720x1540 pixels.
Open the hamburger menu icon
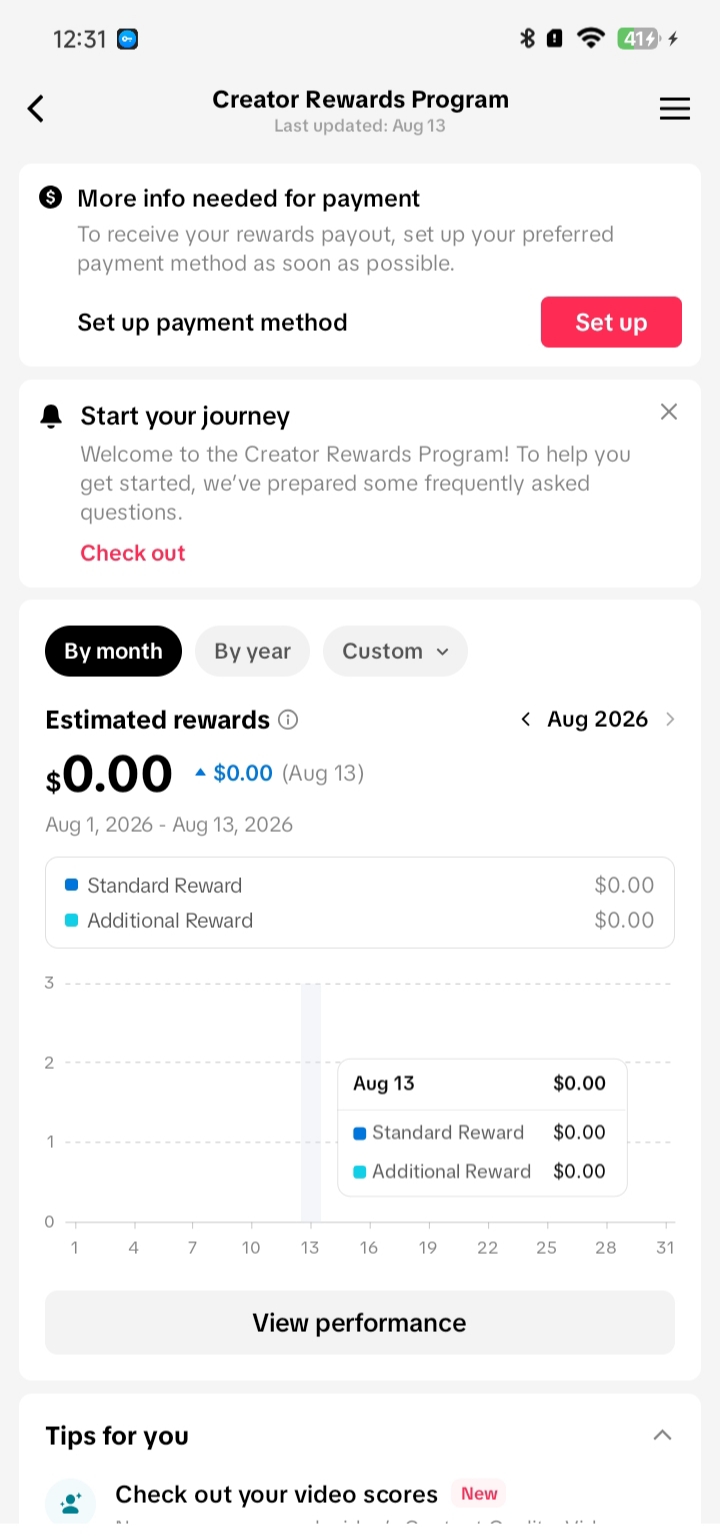pyautogui.click(x=675, y=109)
